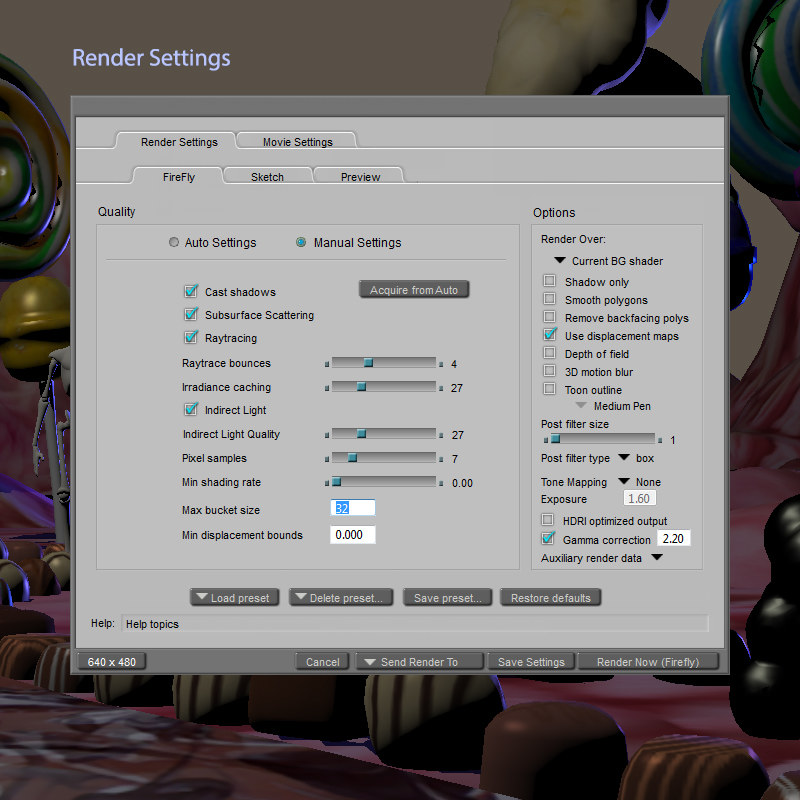Image resolution: width=800 pixels, height=800 pixels.
Task: Expand Auxiliary render data menu
Action: (657, 557)
